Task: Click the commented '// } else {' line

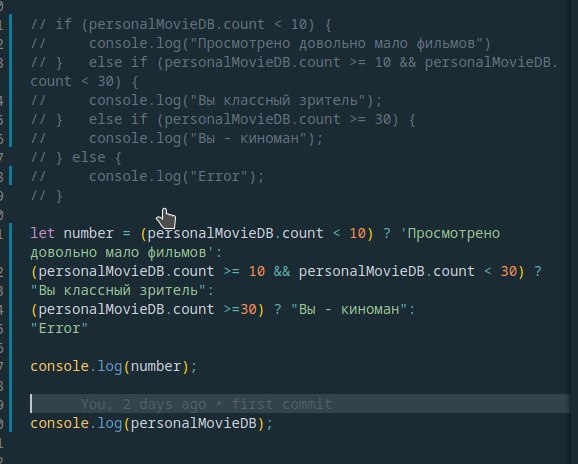Action: [x=76, y=158]
